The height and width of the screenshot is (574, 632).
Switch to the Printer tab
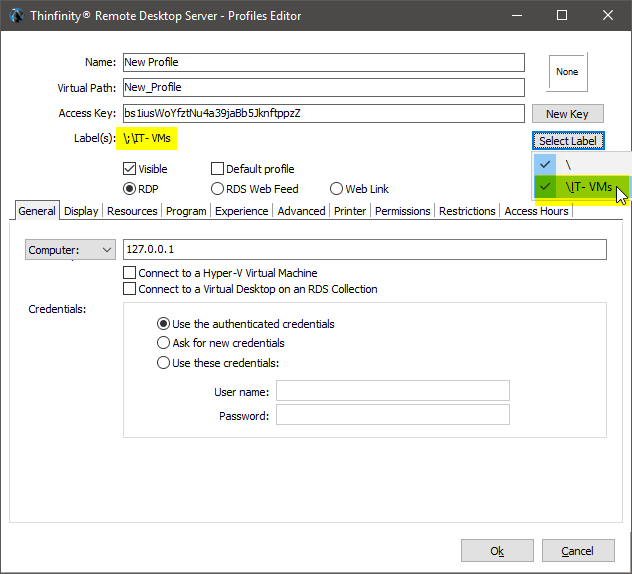point(350,211)
